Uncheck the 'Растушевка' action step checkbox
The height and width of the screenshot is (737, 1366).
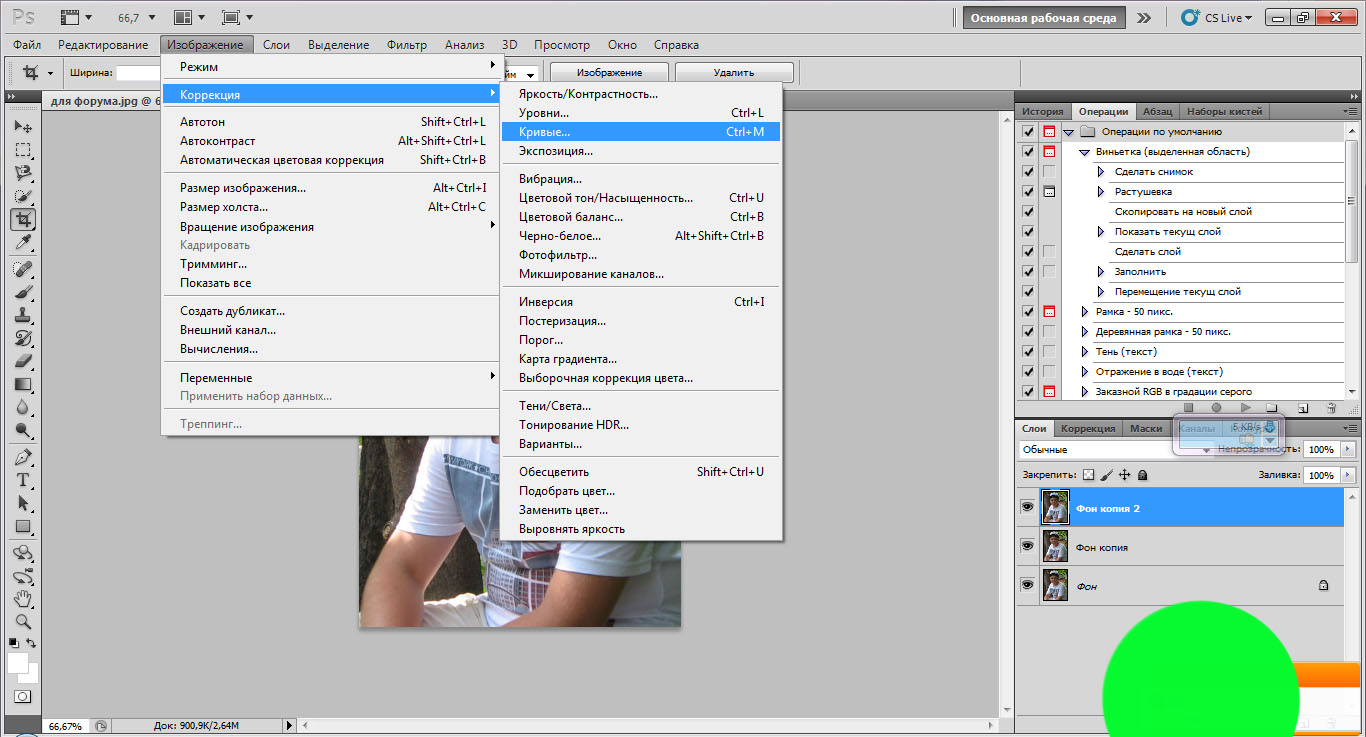(x=1028, y=191)
